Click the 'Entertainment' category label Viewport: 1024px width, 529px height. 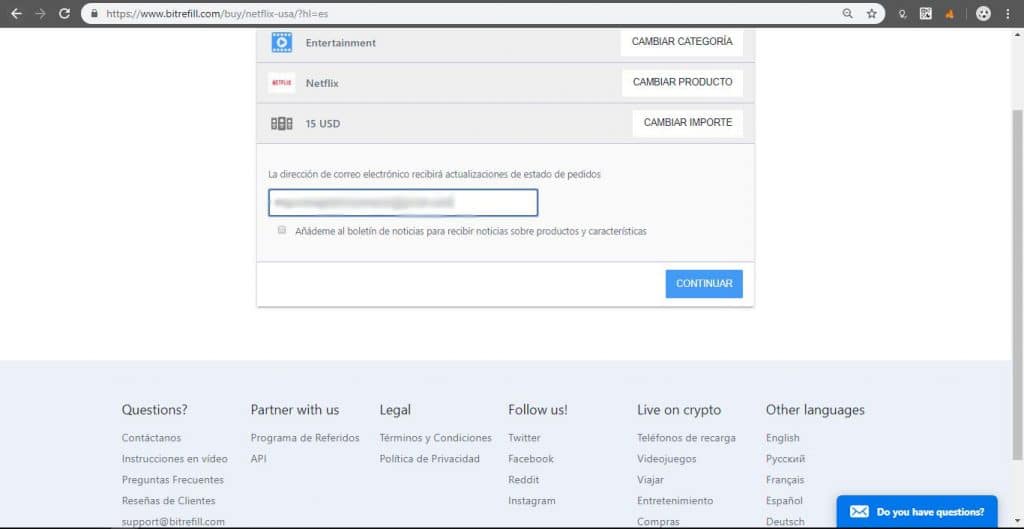pos(341,42)
